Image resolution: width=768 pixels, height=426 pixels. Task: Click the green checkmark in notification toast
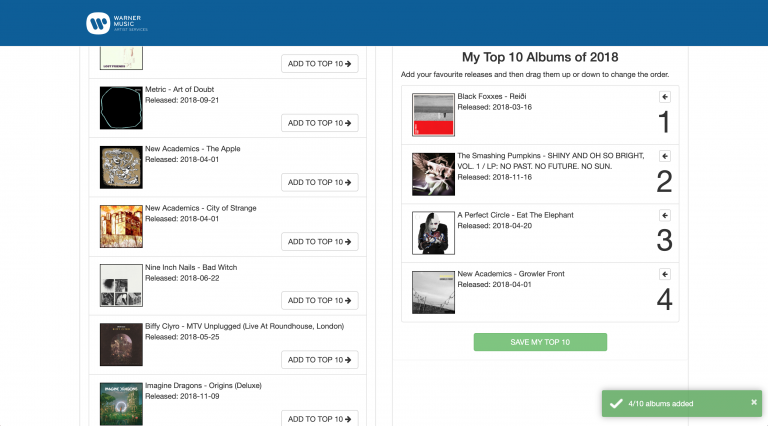click(615, 403)
